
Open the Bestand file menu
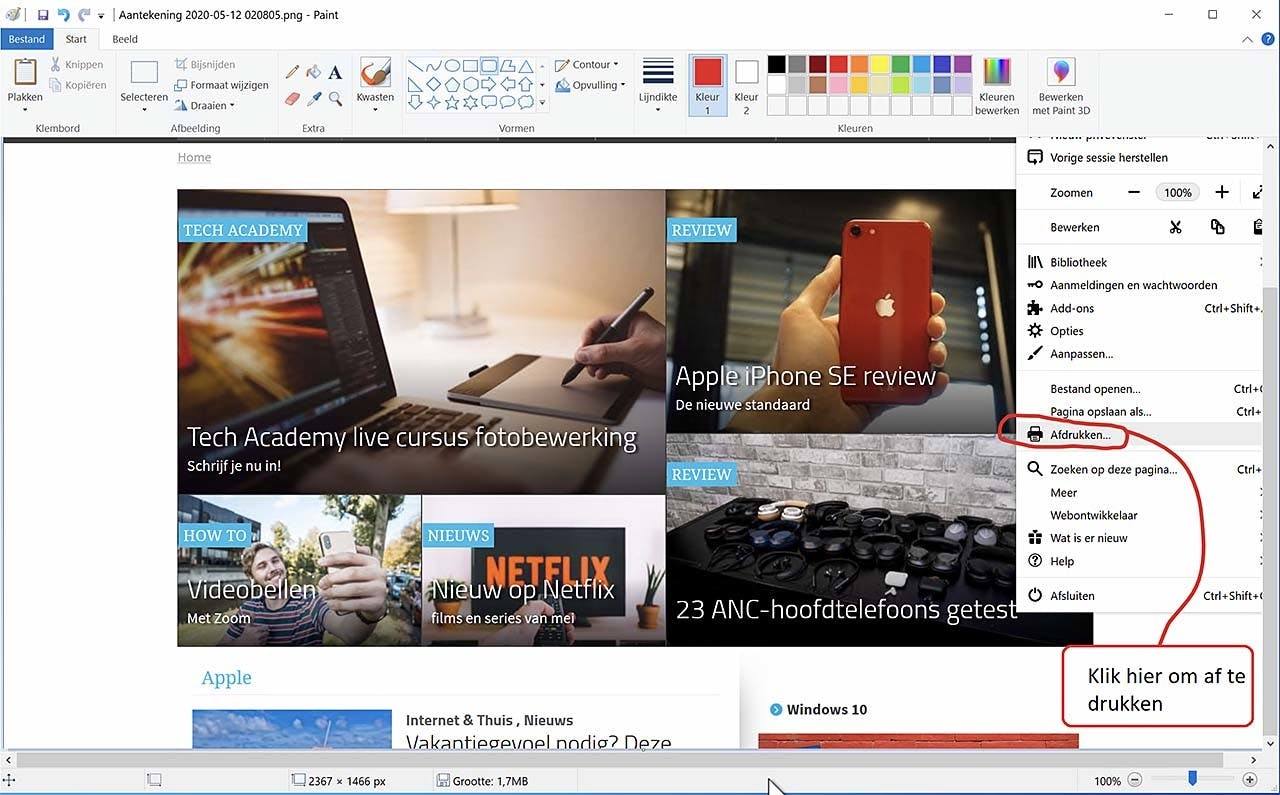27,39
